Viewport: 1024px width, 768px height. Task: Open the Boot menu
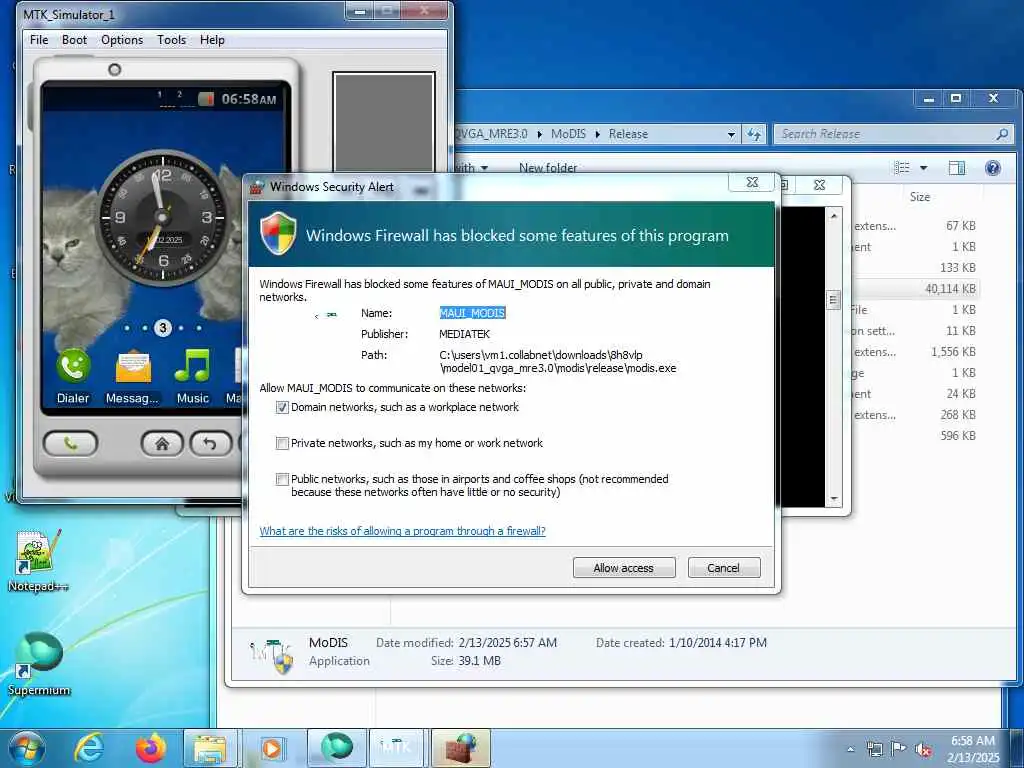coord(74,40)
